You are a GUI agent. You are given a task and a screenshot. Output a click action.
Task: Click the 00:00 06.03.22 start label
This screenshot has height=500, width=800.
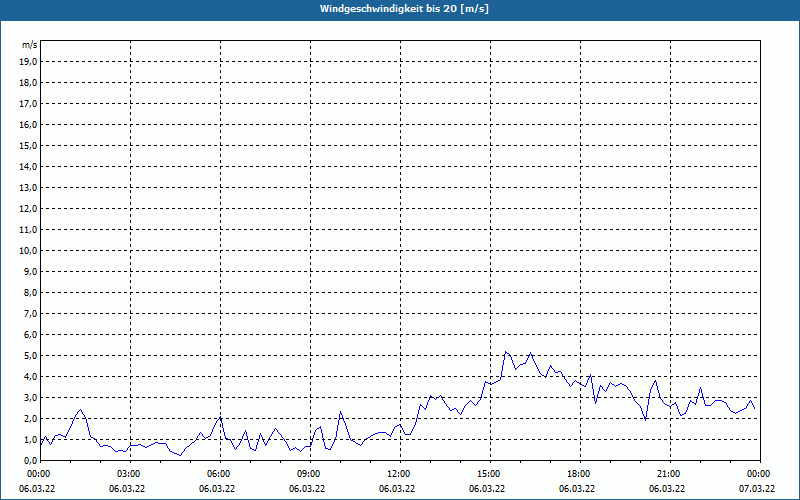37,481
